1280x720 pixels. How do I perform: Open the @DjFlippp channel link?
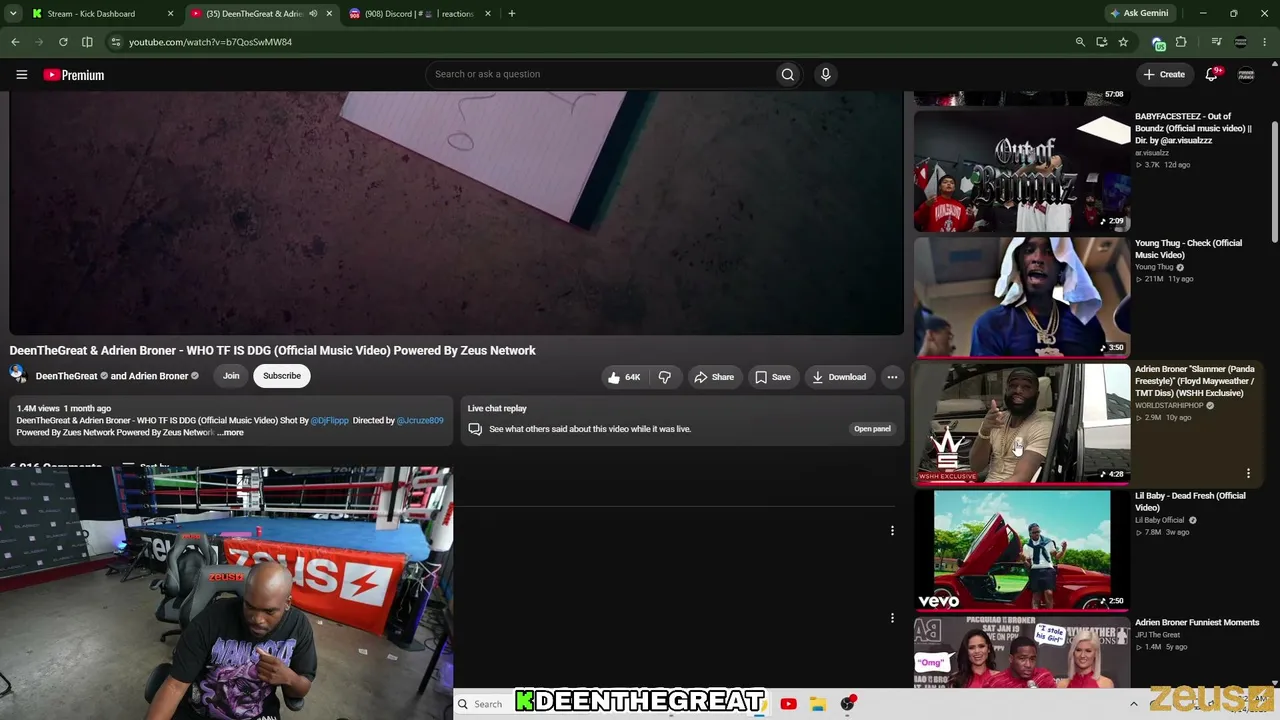330,421
